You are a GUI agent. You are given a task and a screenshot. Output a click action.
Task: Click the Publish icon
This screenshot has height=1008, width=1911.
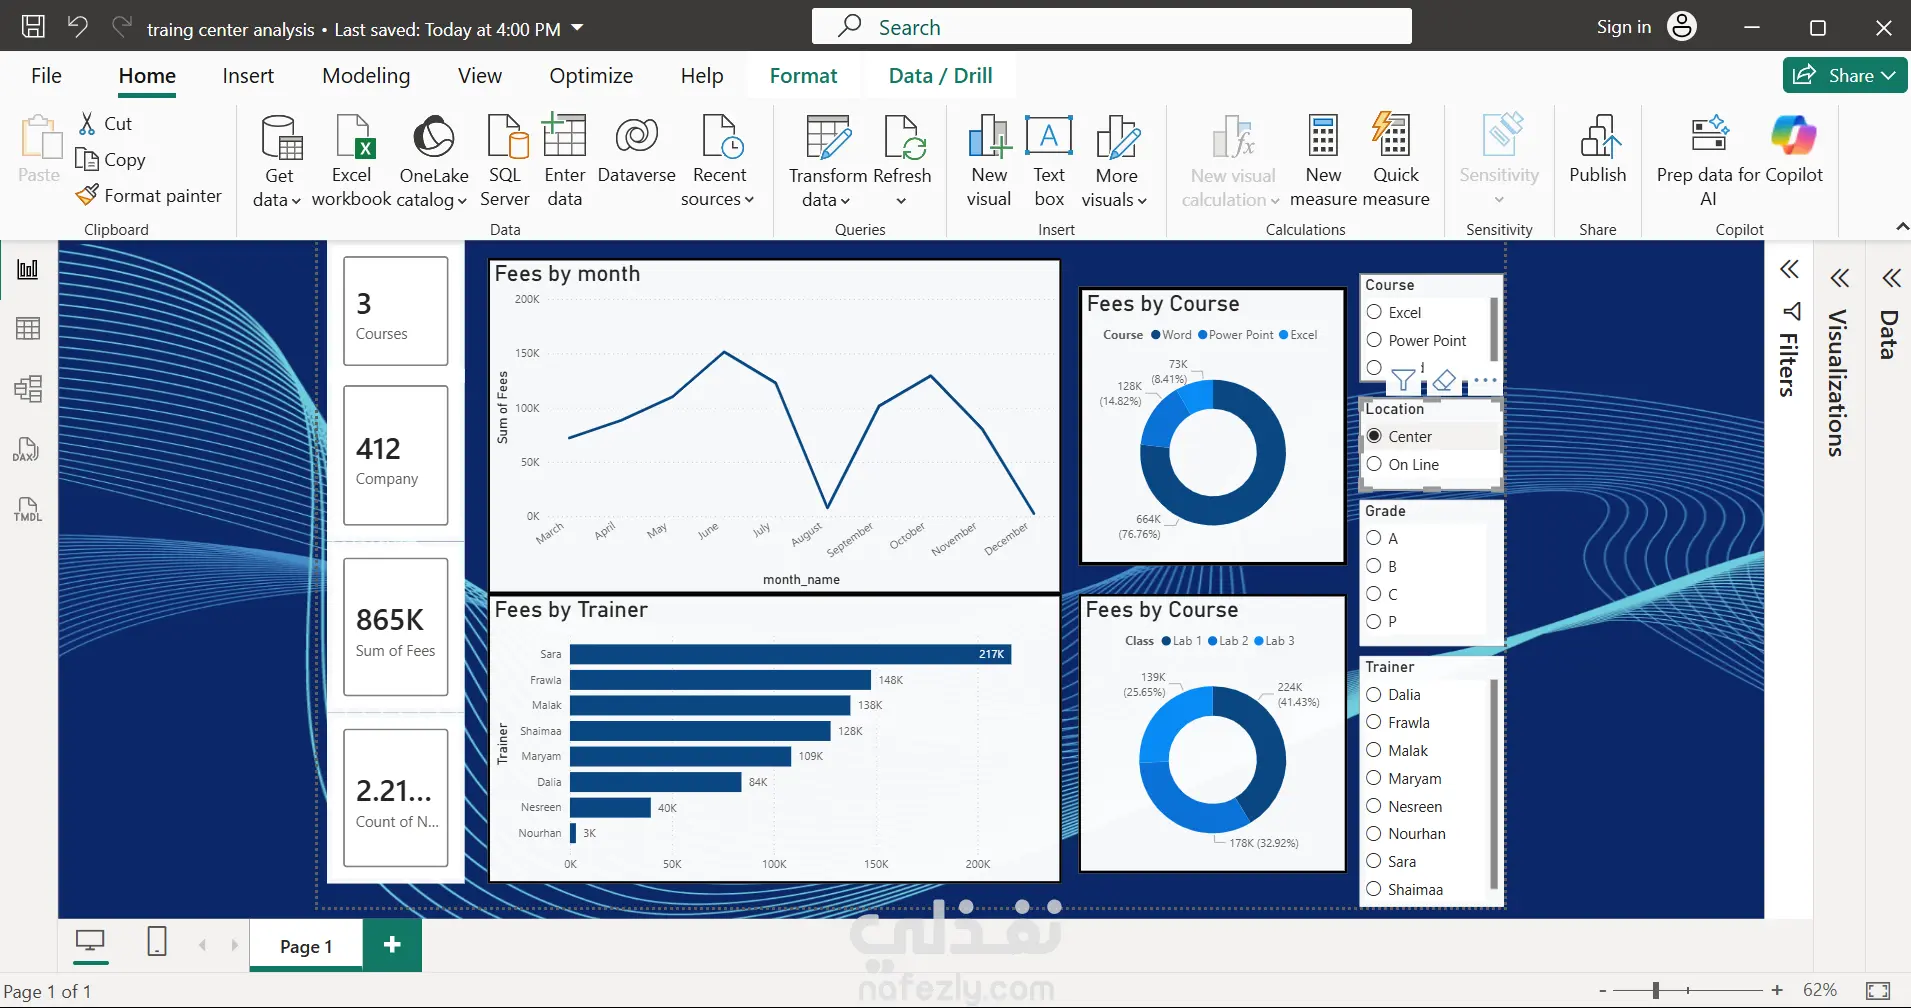1598,137
